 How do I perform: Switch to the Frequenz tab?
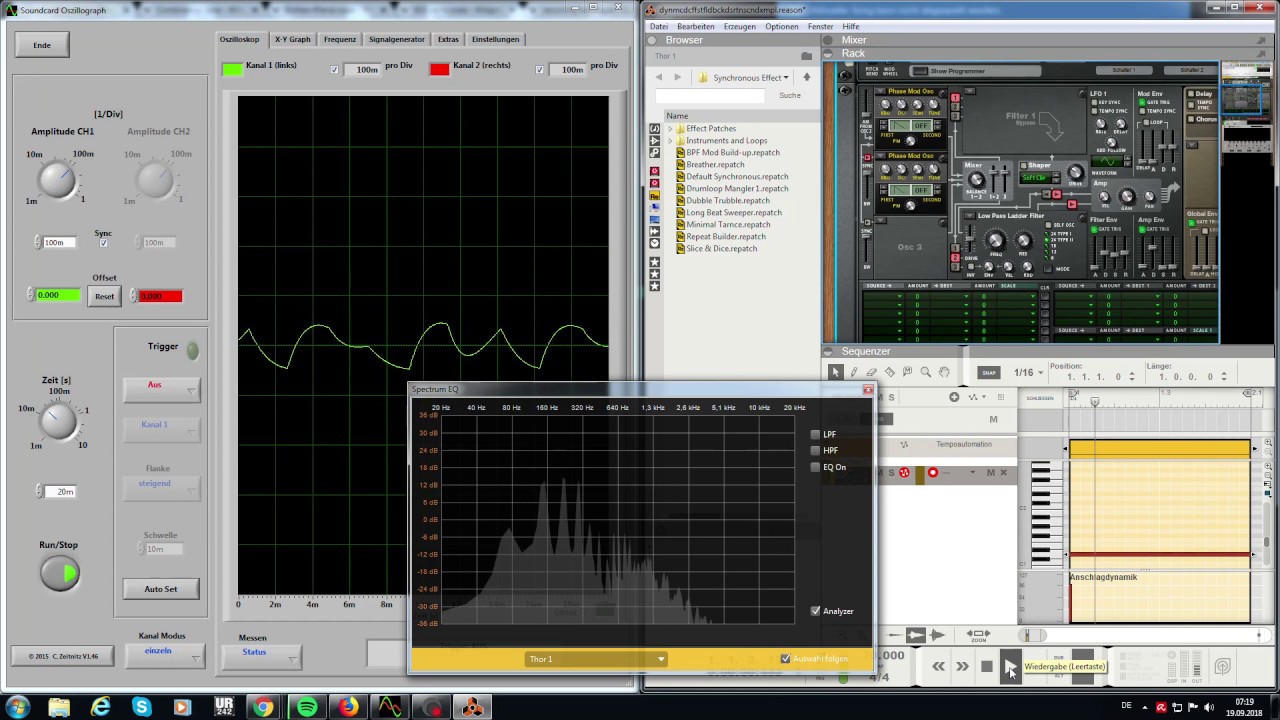click(340, 39)
